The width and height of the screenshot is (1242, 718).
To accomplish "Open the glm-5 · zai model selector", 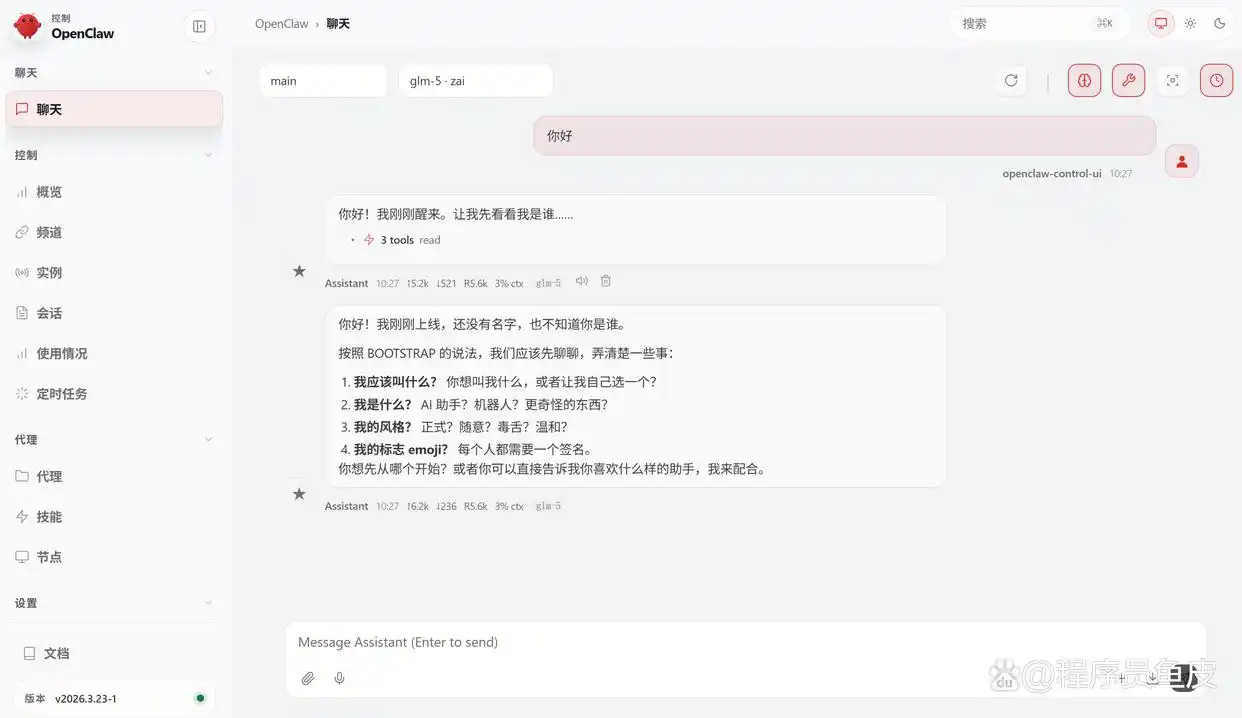I will [475, 80].
